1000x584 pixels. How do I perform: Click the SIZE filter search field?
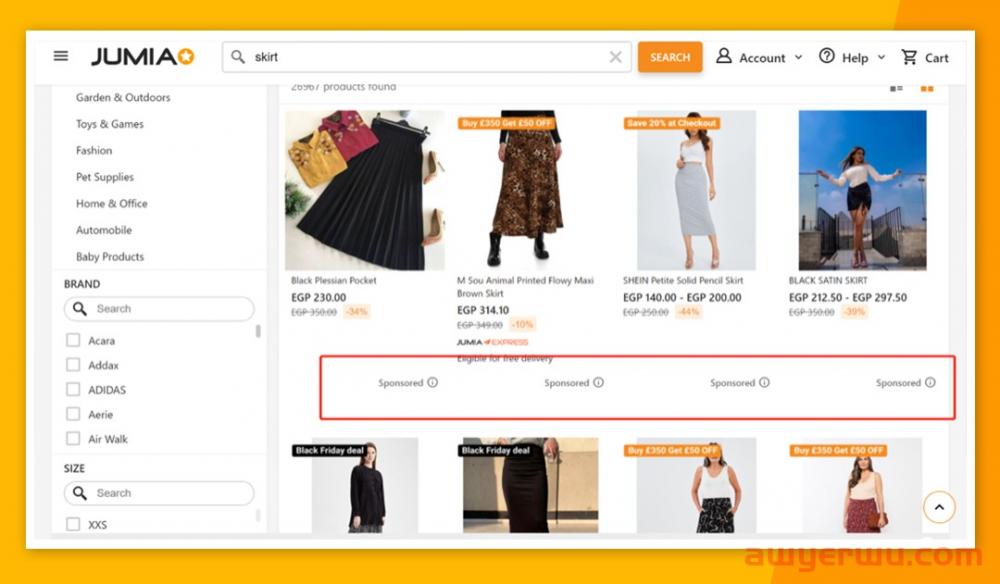[x=159, y=493]
